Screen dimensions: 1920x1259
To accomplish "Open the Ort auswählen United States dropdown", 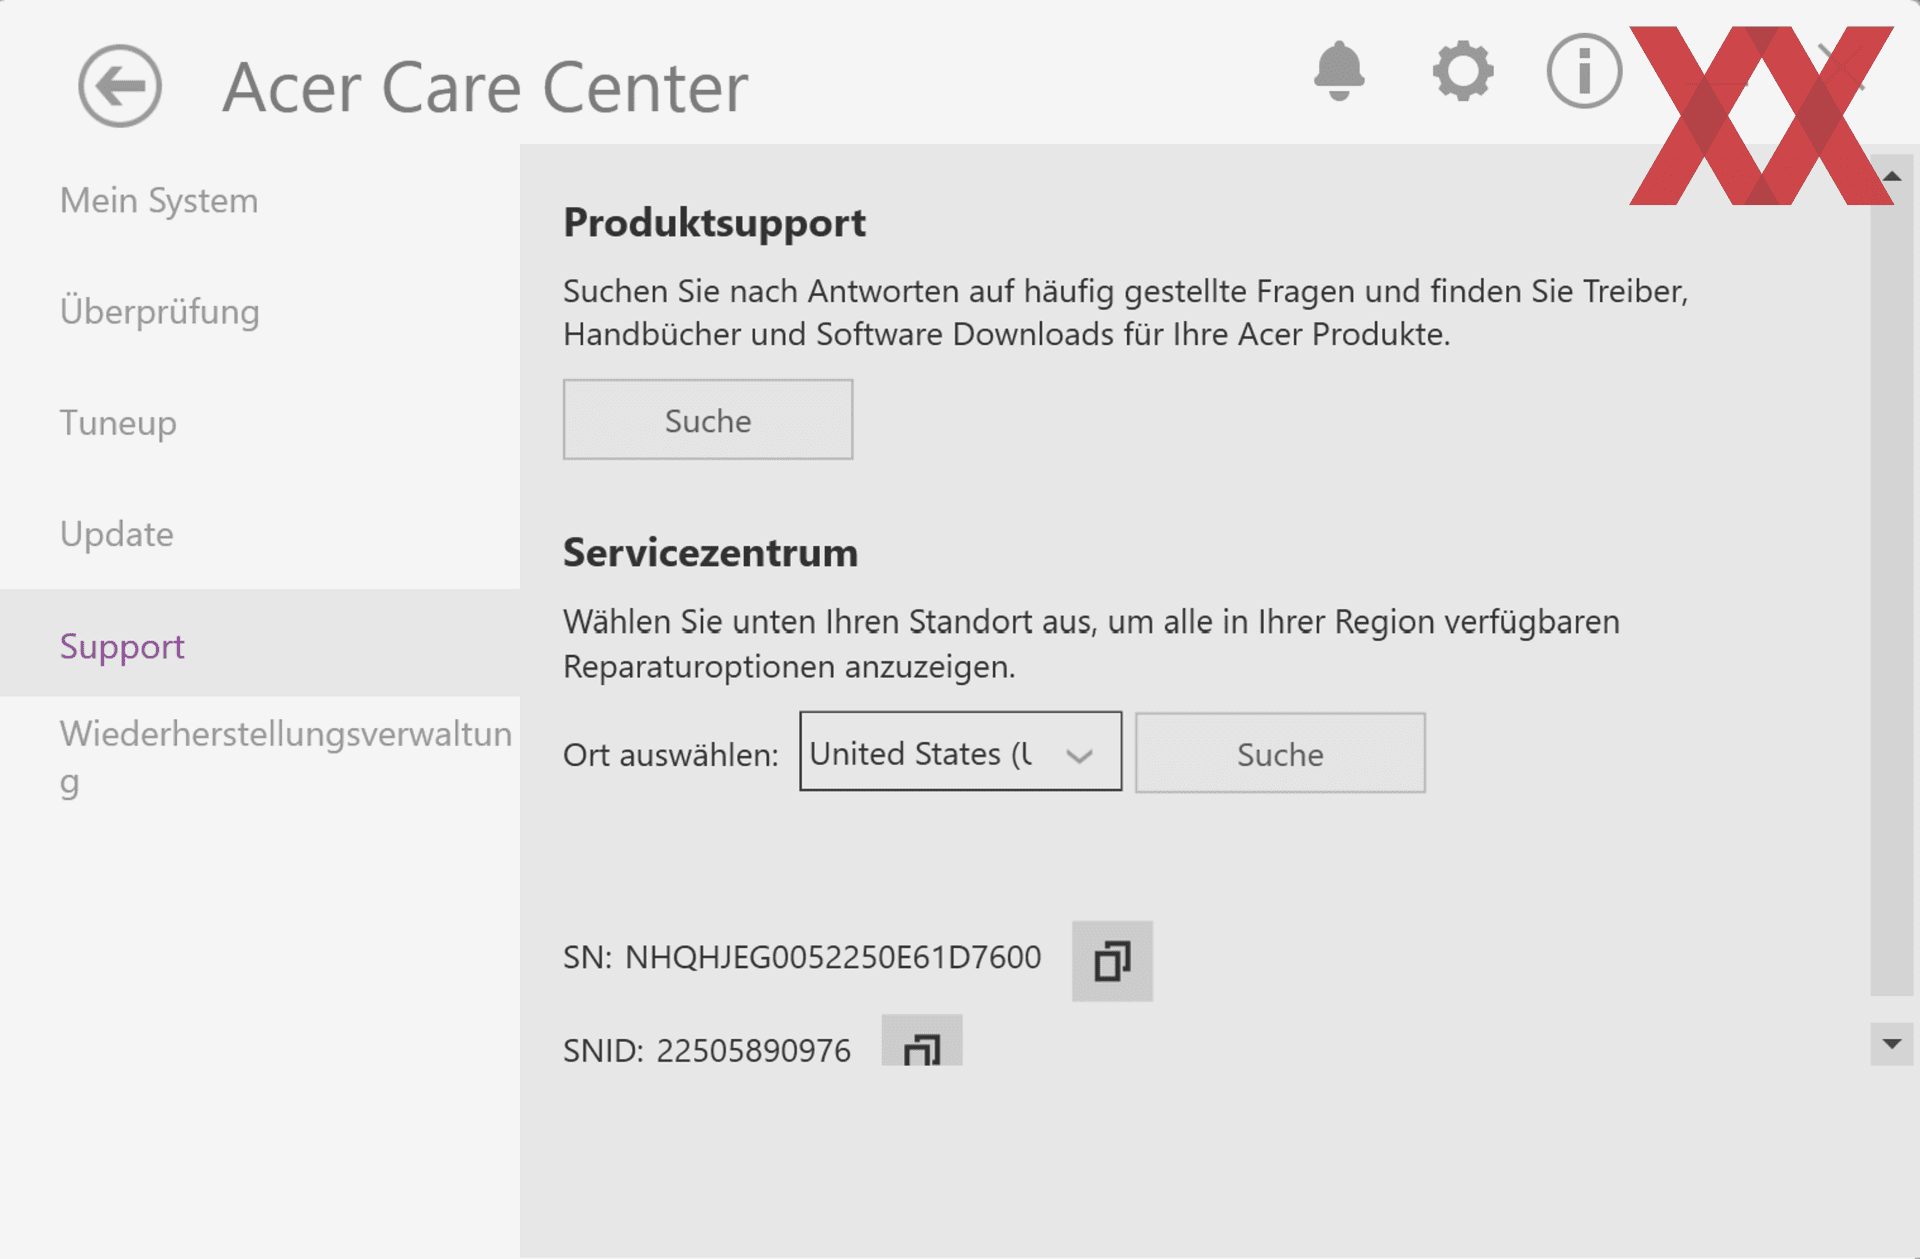I will 960,751.
